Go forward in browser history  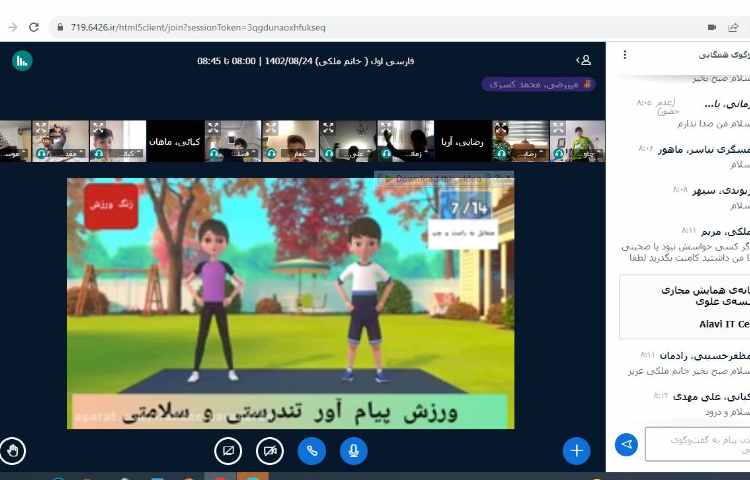13,27
